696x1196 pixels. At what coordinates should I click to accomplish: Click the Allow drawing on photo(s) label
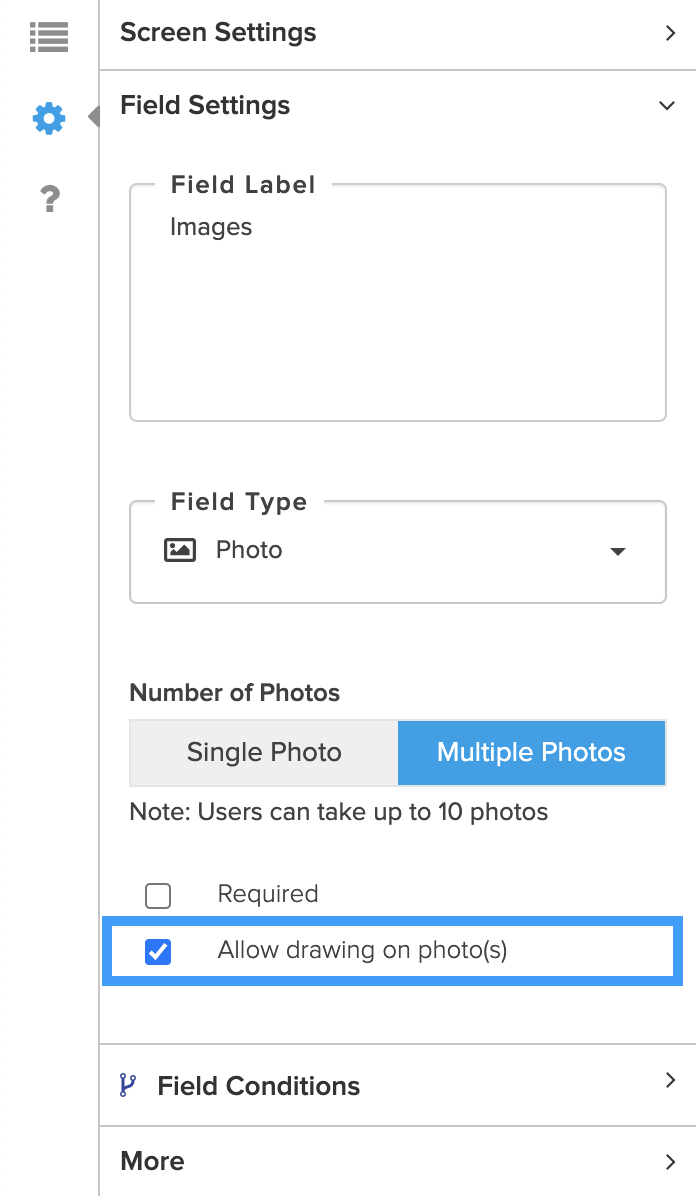coord(362,950)
